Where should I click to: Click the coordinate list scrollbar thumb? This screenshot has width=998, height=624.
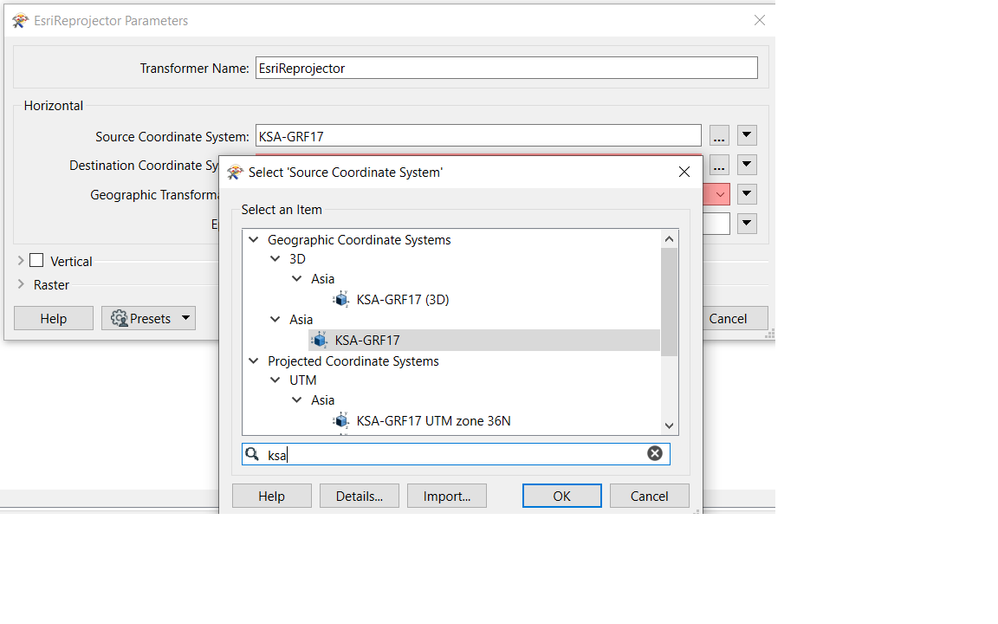(x=669, y=302)
